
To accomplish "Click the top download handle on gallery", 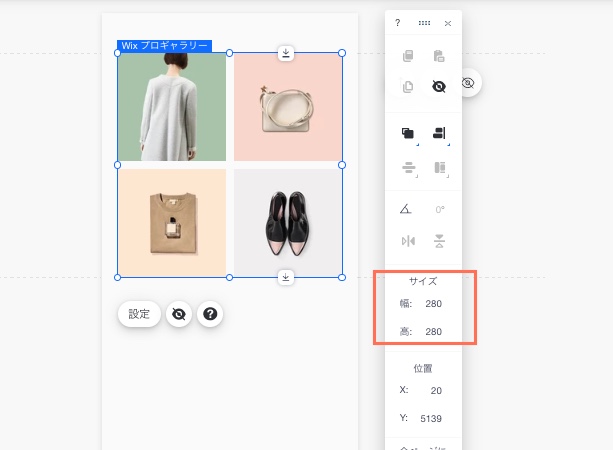I will pyautogui.click(x=286, y=53).
